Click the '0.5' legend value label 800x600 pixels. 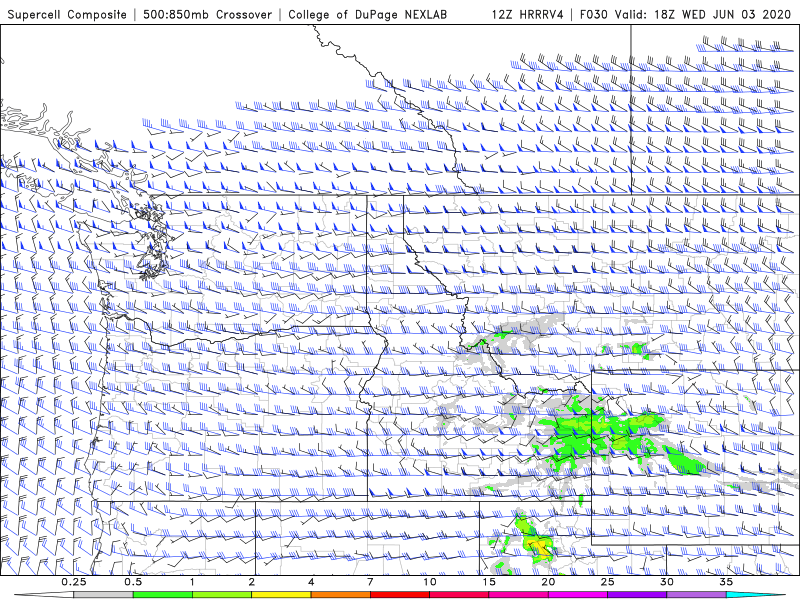coord(133,582)
